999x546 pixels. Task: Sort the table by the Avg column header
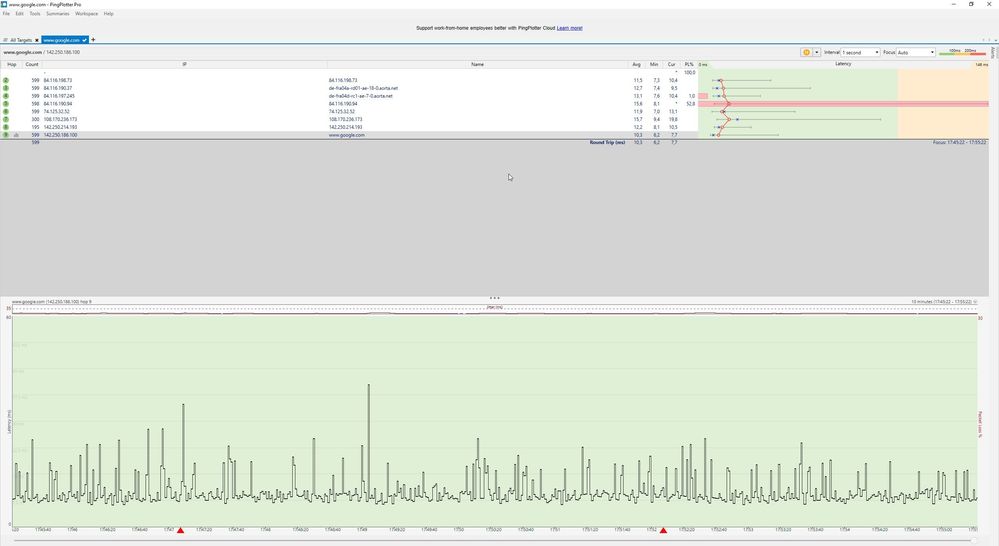[x=637, y=64]
